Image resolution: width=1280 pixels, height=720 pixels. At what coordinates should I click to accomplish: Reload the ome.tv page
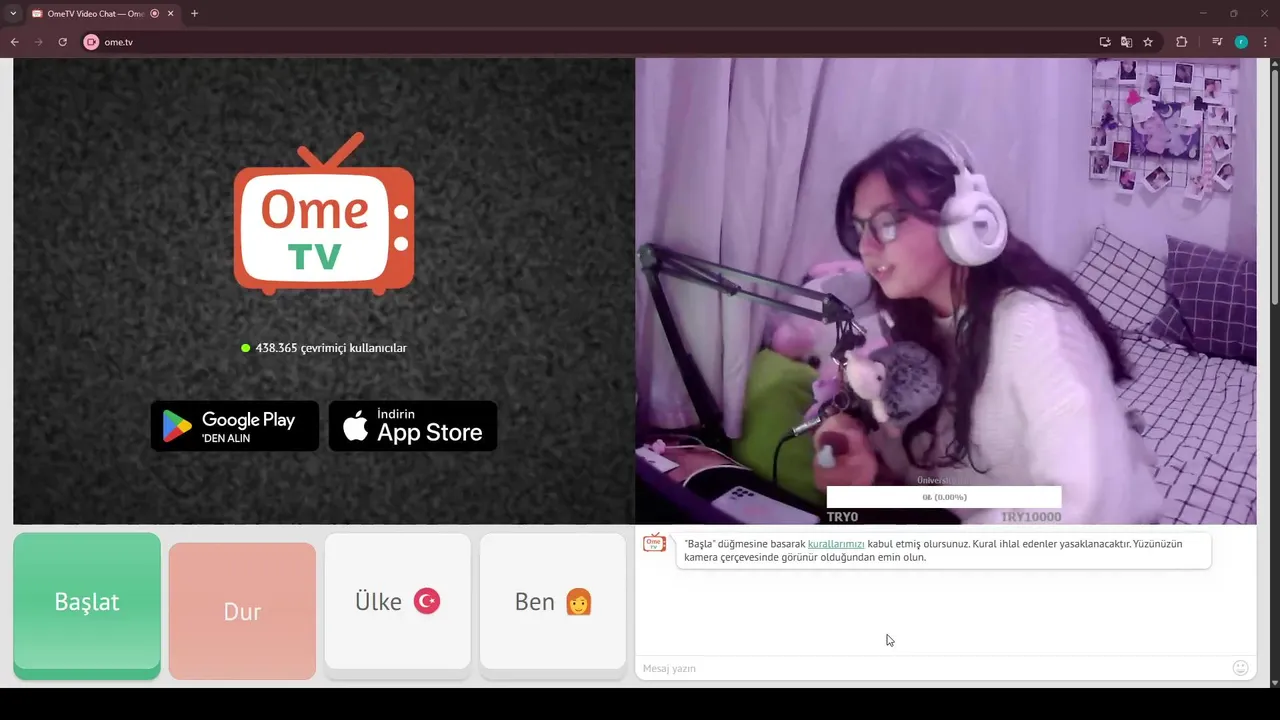click(x=62, y=42)
